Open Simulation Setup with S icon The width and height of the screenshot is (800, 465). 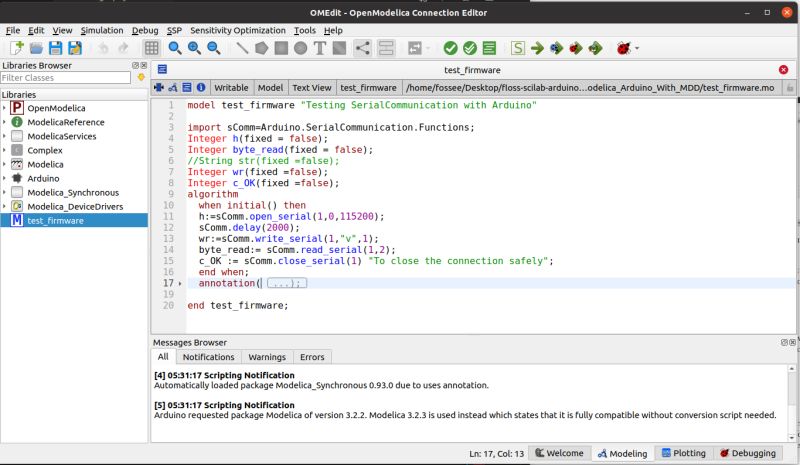pyautogui.click(x=517, y=48)
